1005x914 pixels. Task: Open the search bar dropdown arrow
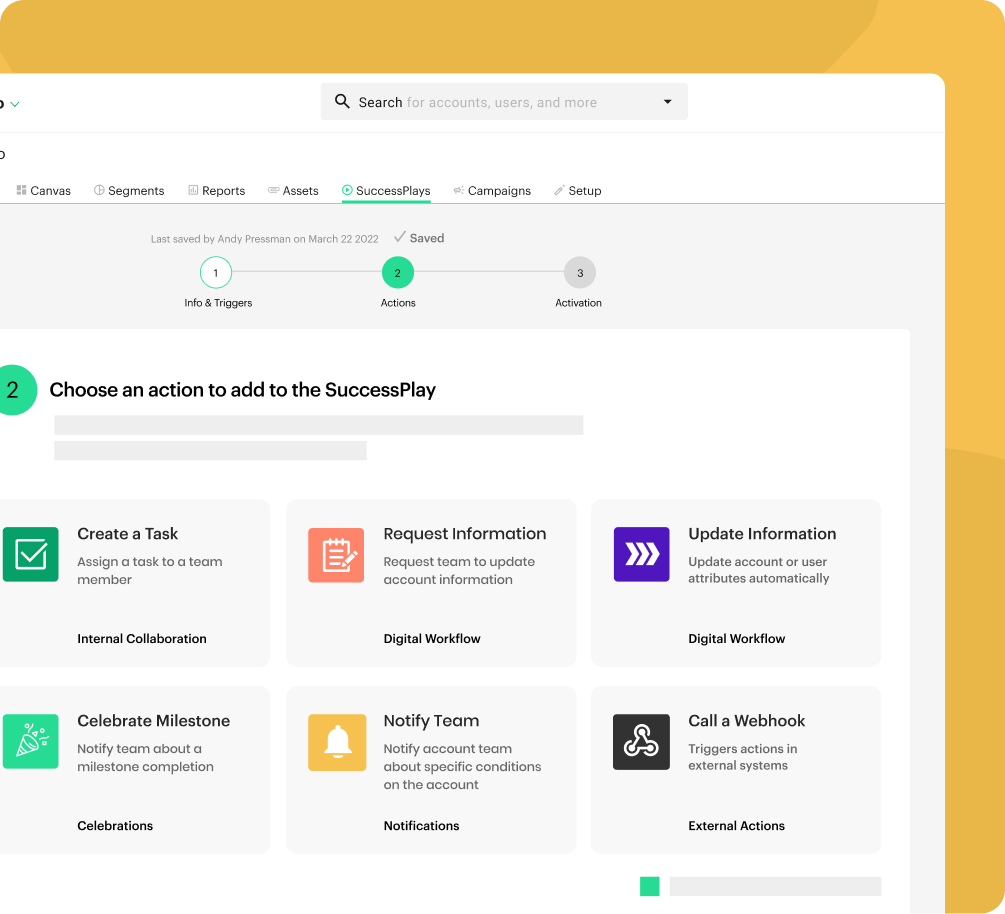[667, 101]
